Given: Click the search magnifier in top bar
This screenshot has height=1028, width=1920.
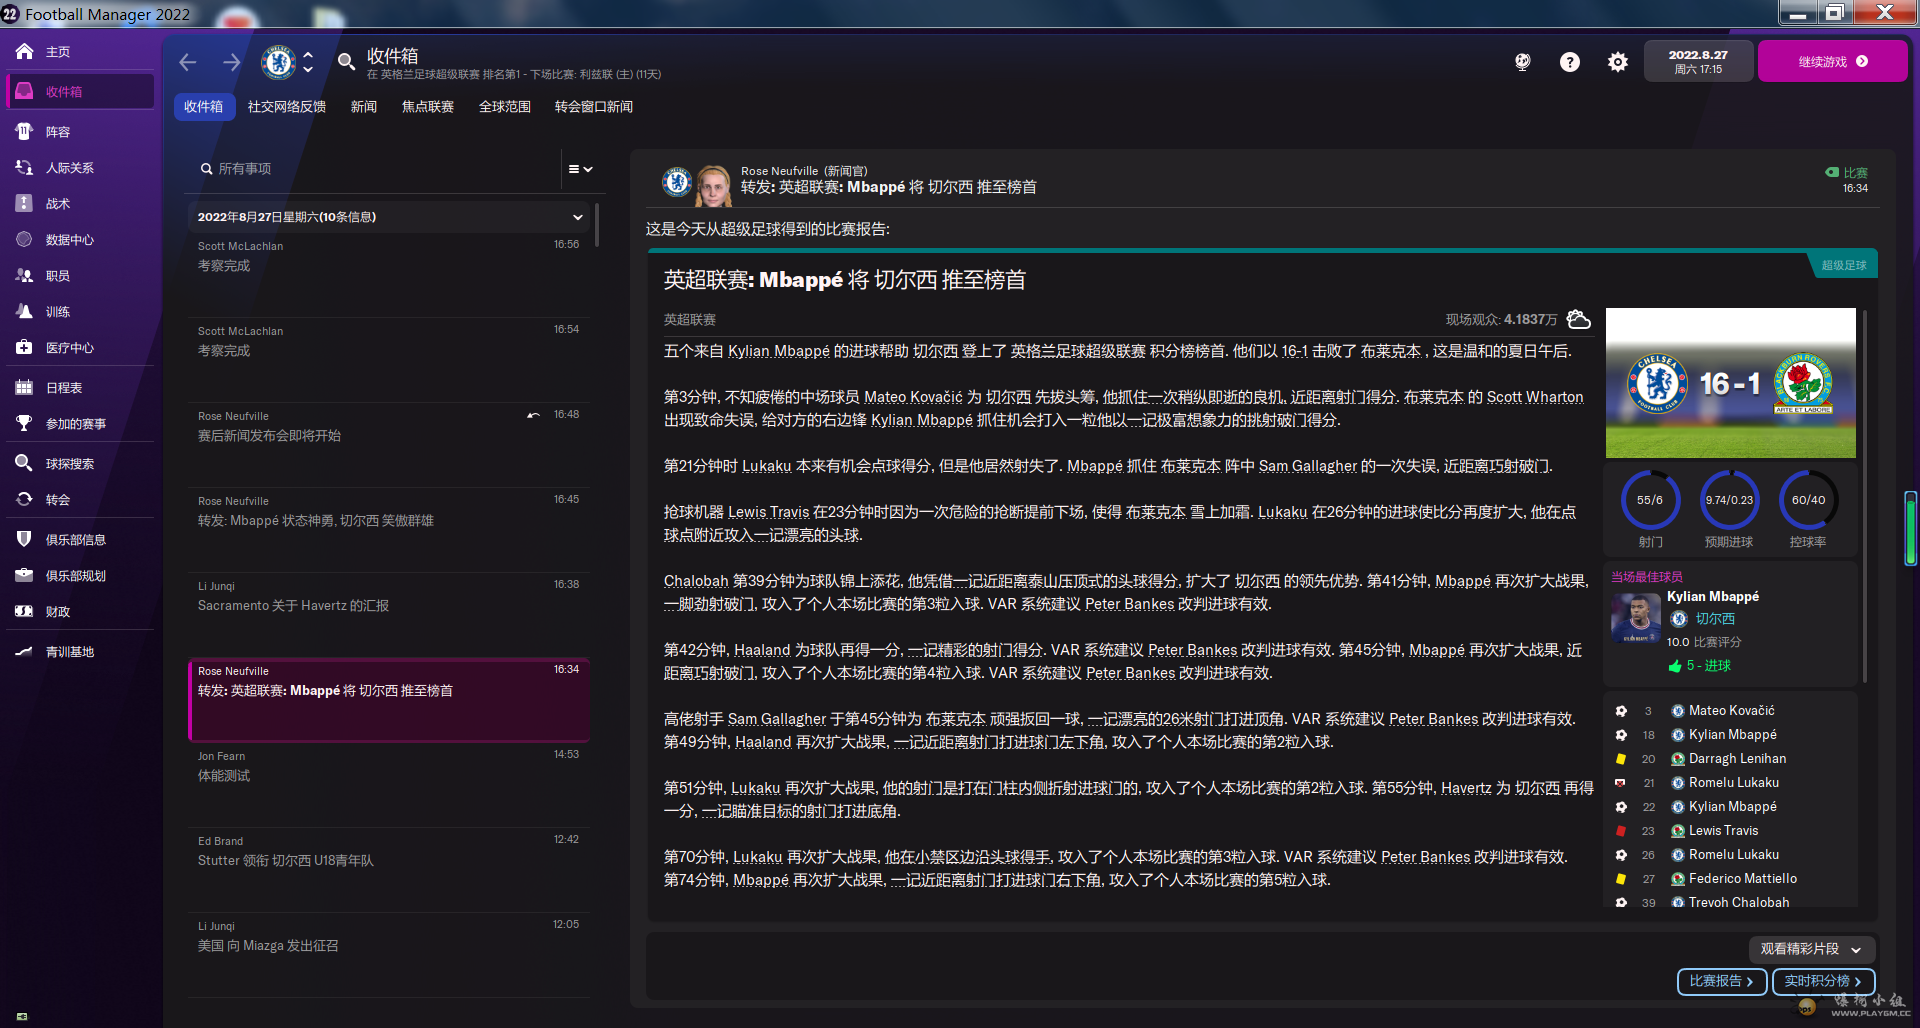Looking at the screenshot, I should point(346,62).
